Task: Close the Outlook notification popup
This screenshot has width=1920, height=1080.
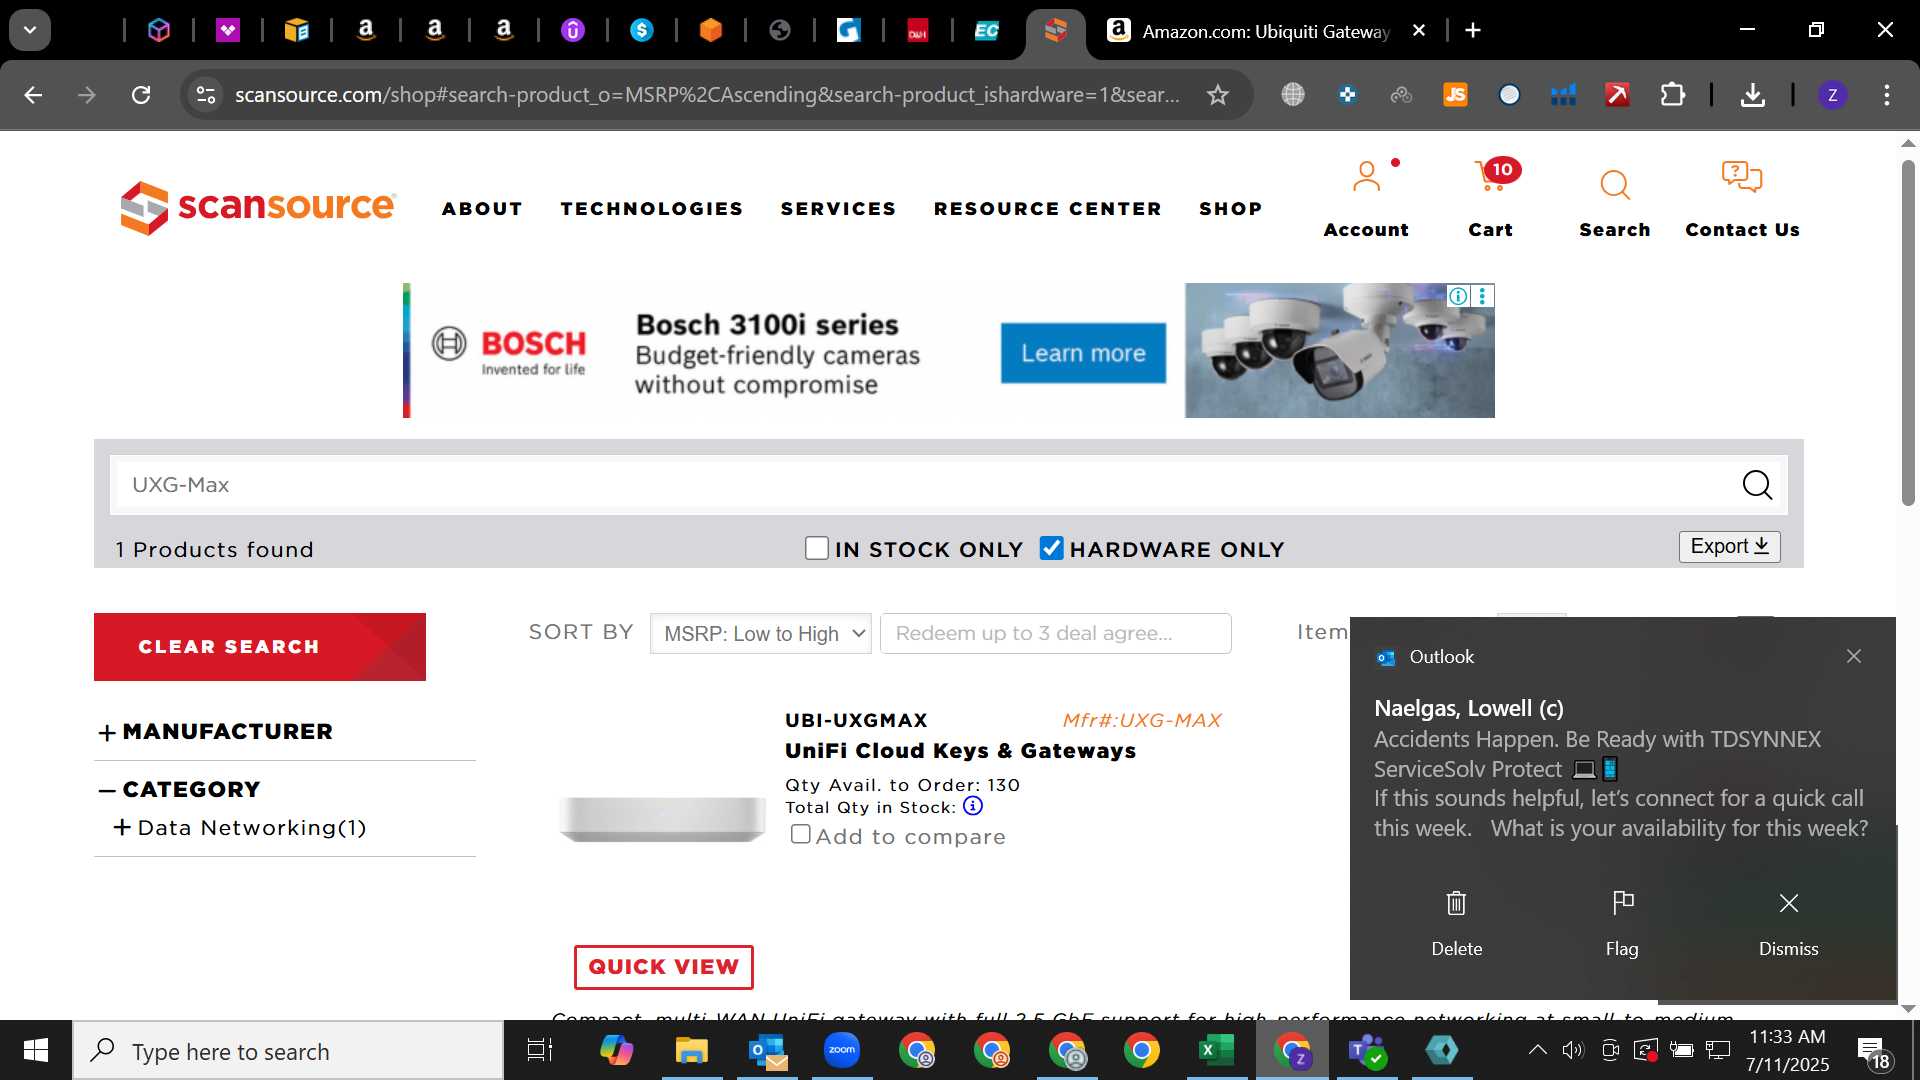Action: pos(1854,656)
